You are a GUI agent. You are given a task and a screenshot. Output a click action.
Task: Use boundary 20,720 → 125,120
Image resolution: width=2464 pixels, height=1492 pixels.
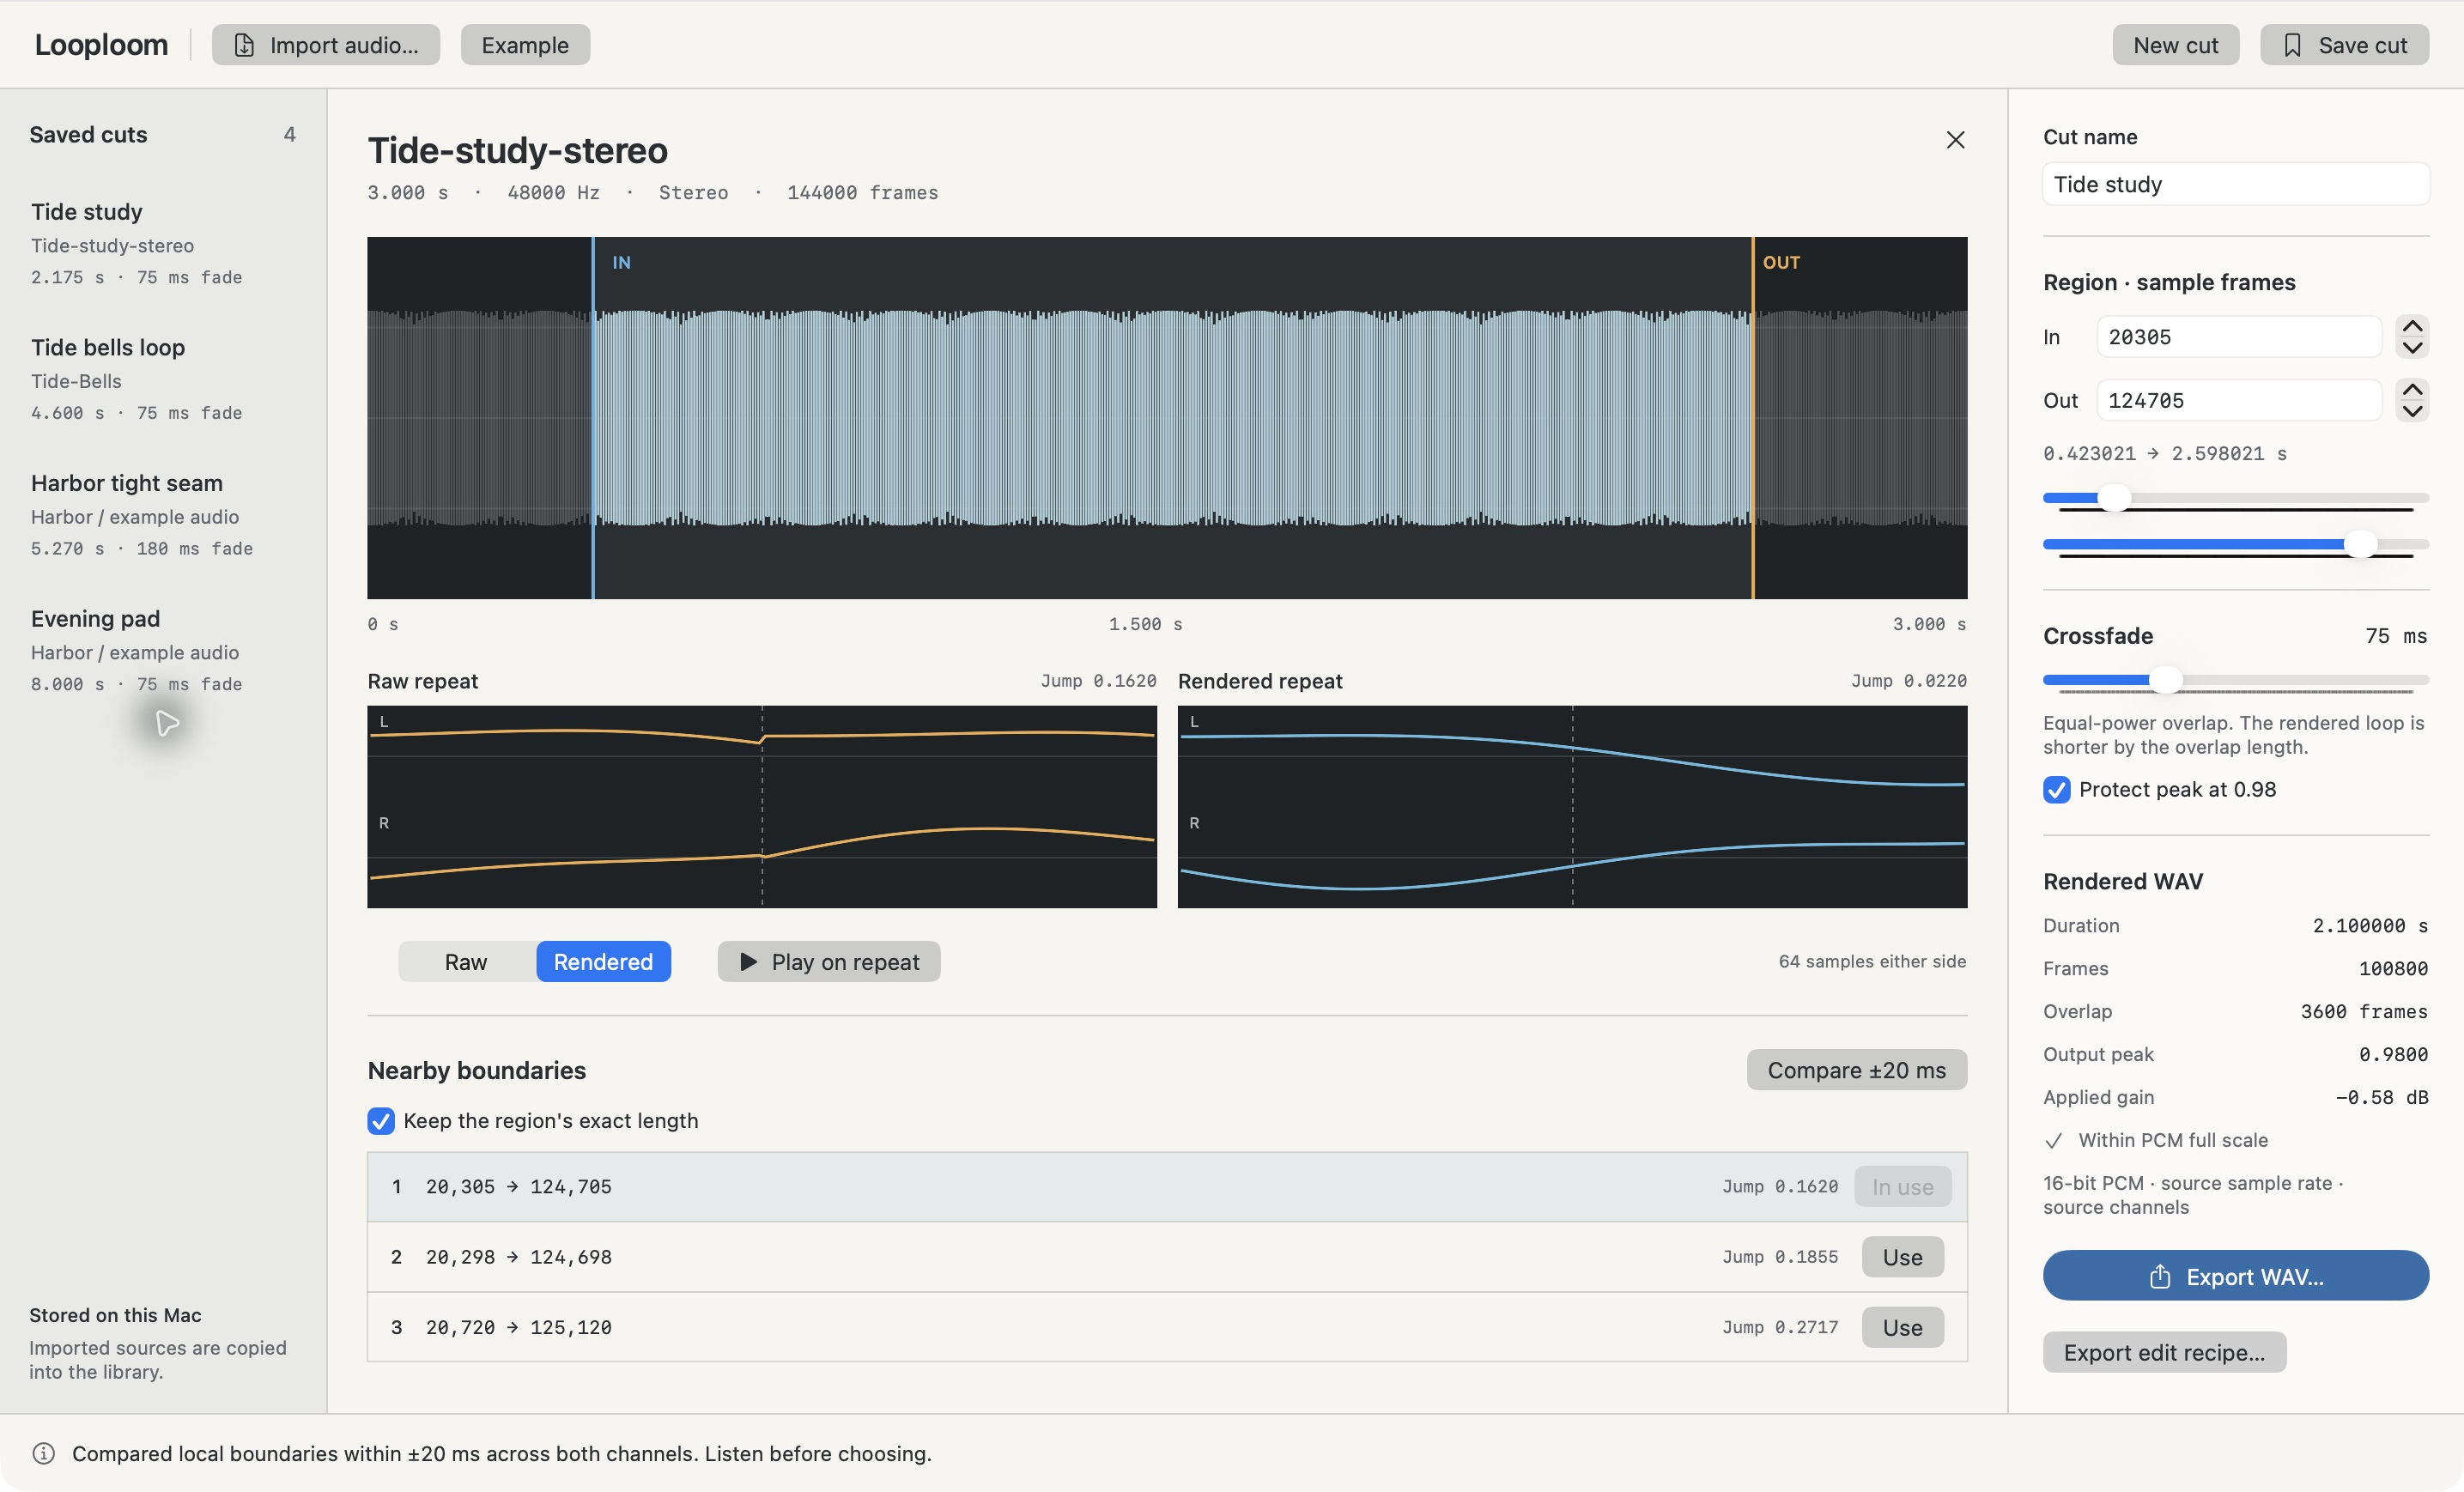[x=1902, y=1327]
